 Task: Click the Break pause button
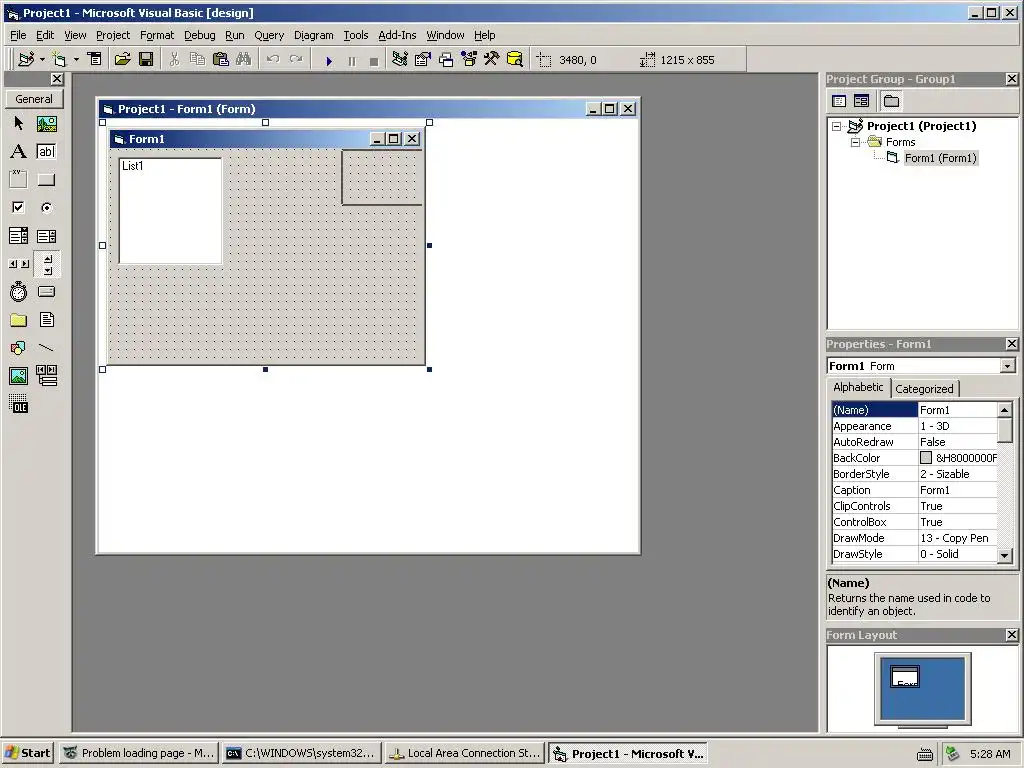[352, 61]
